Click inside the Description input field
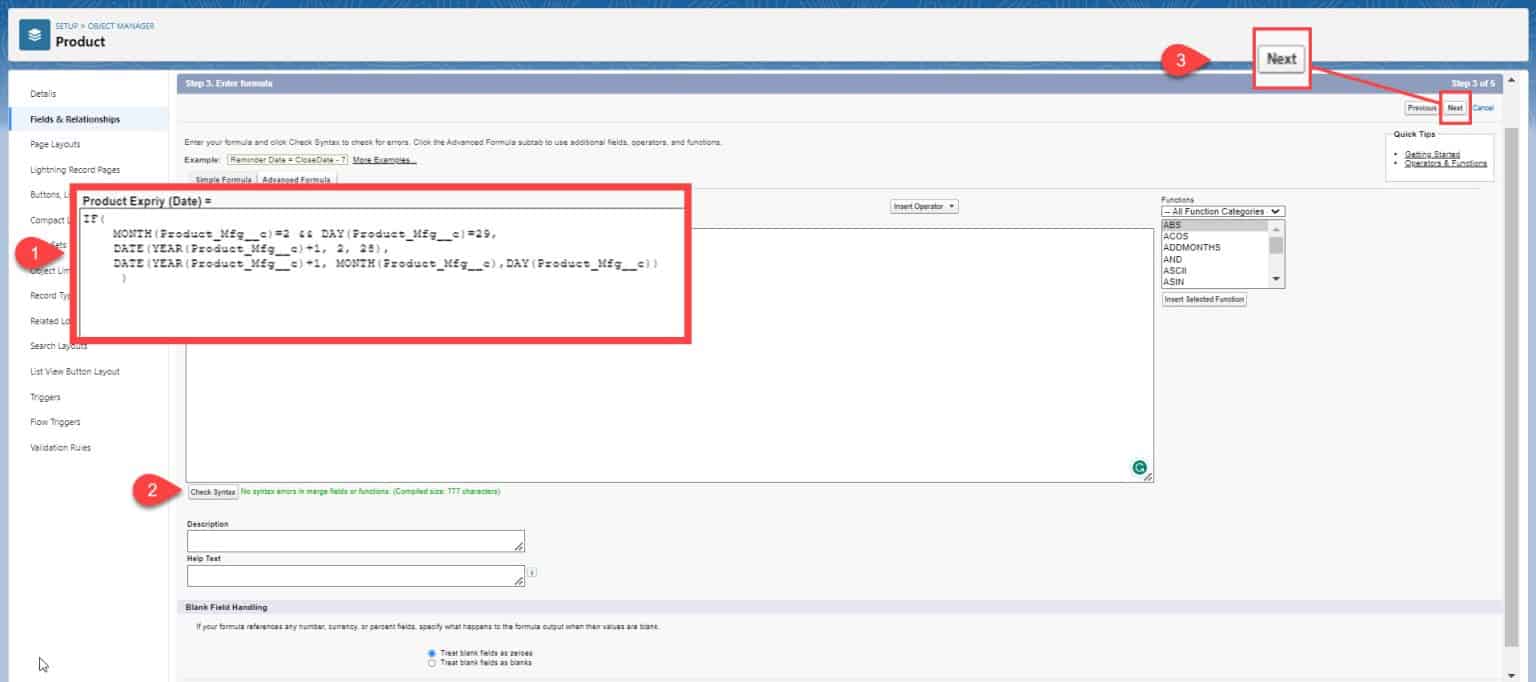Image resolution: width=1536 pixels, height=682 pixels. tap(355, 540)
